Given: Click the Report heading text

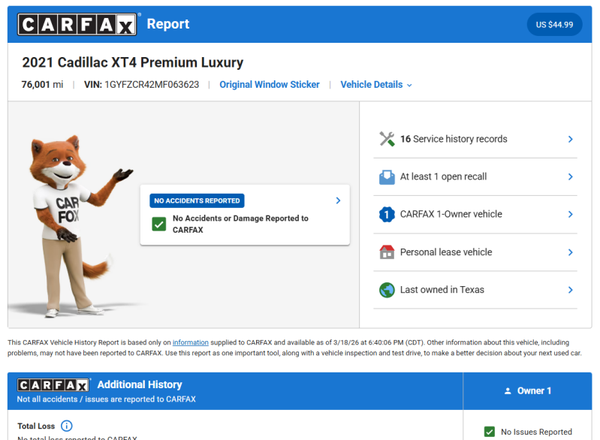Looking at the screenshot, I should [168, 24].
